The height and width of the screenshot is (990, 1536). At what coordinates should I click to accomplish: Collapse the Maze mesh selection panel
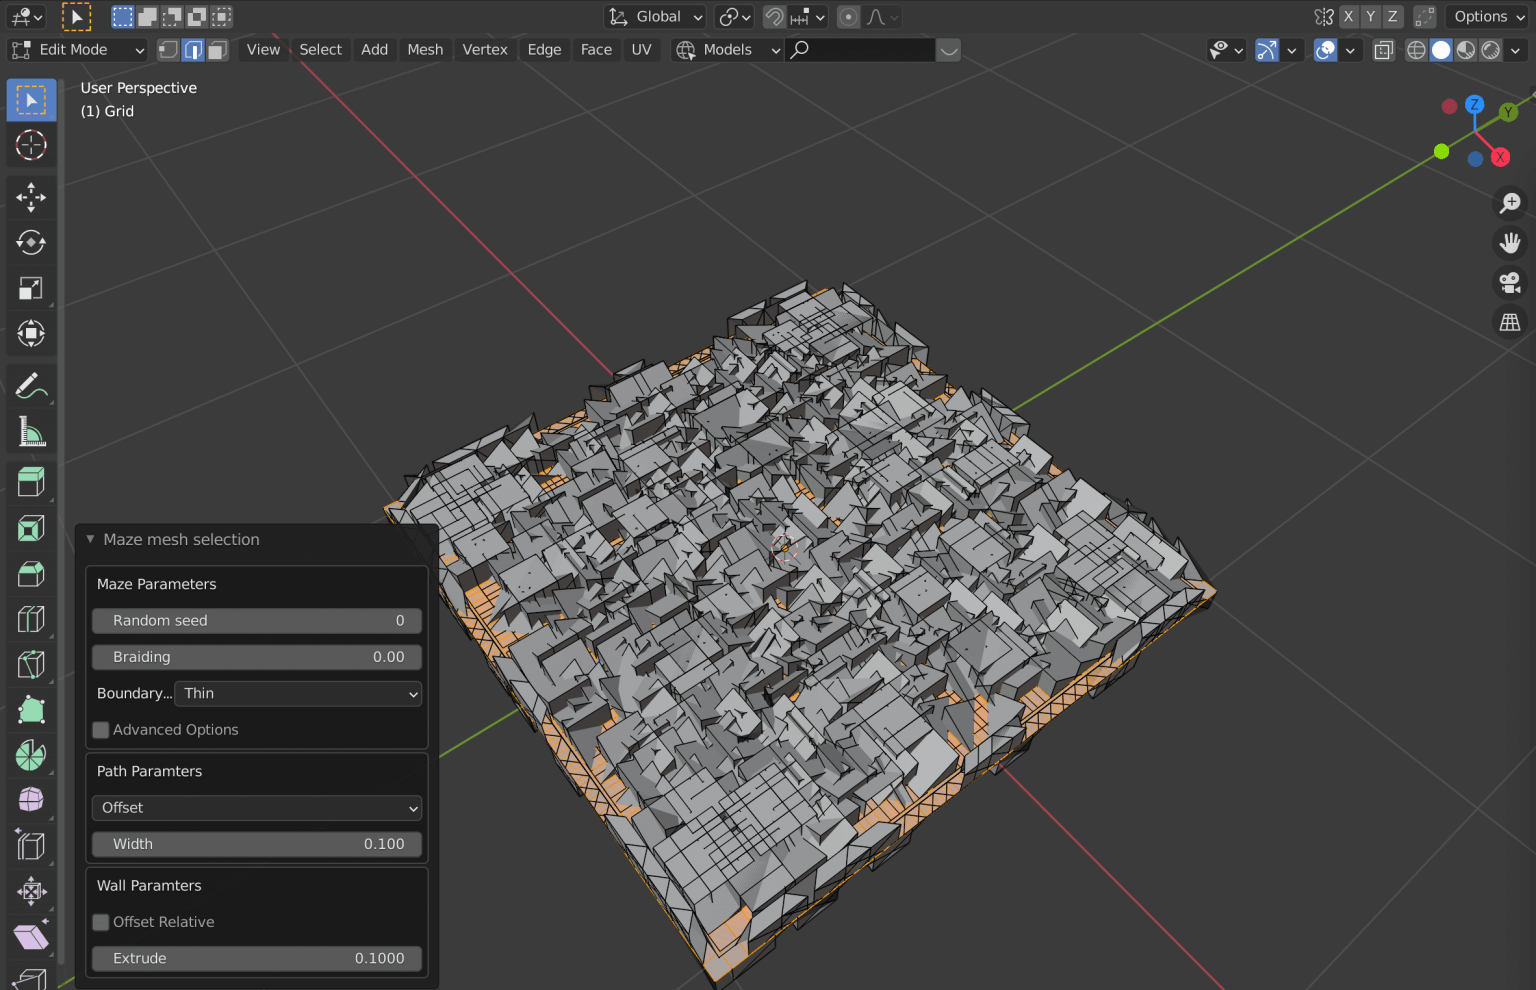(90, 539)
